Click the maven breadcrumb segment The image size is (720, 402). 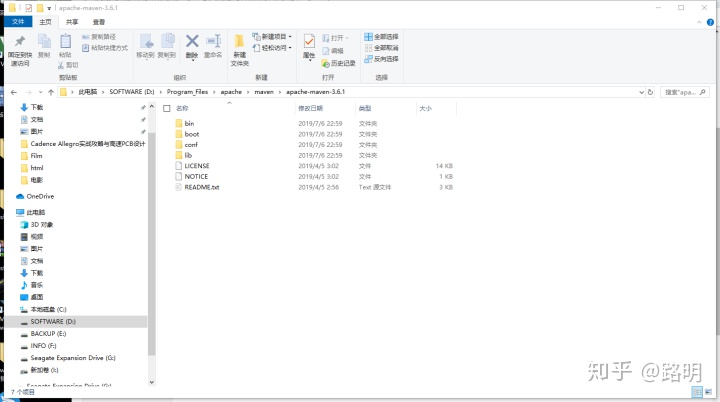(264, 92)
